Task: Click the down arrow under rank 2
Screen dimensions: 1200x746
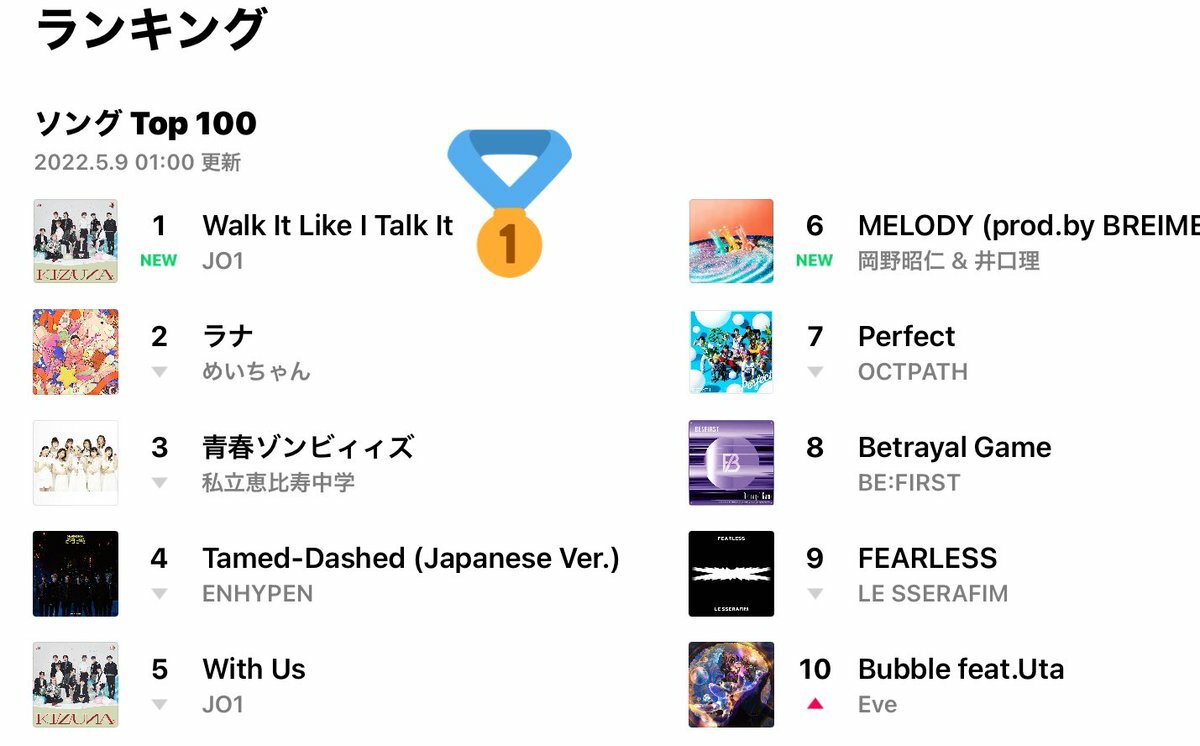Action: point(159,372)
